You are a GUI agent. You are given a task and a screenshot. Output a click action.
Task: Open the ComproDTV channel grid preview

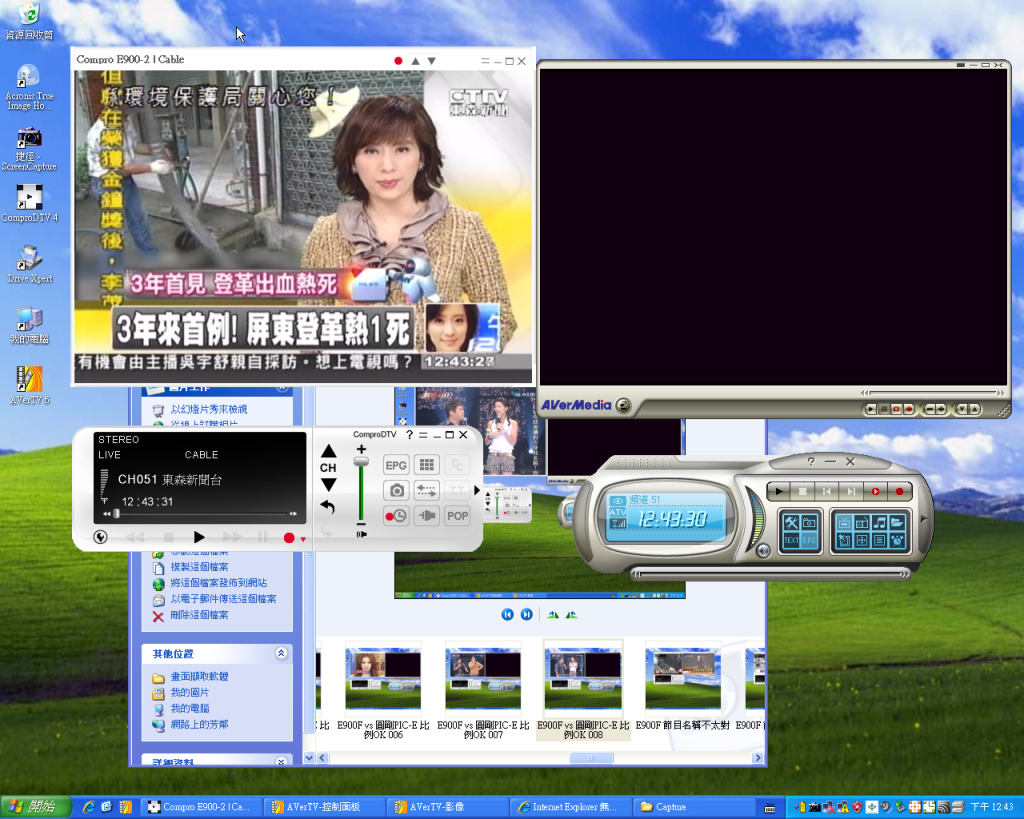(426, 465)
